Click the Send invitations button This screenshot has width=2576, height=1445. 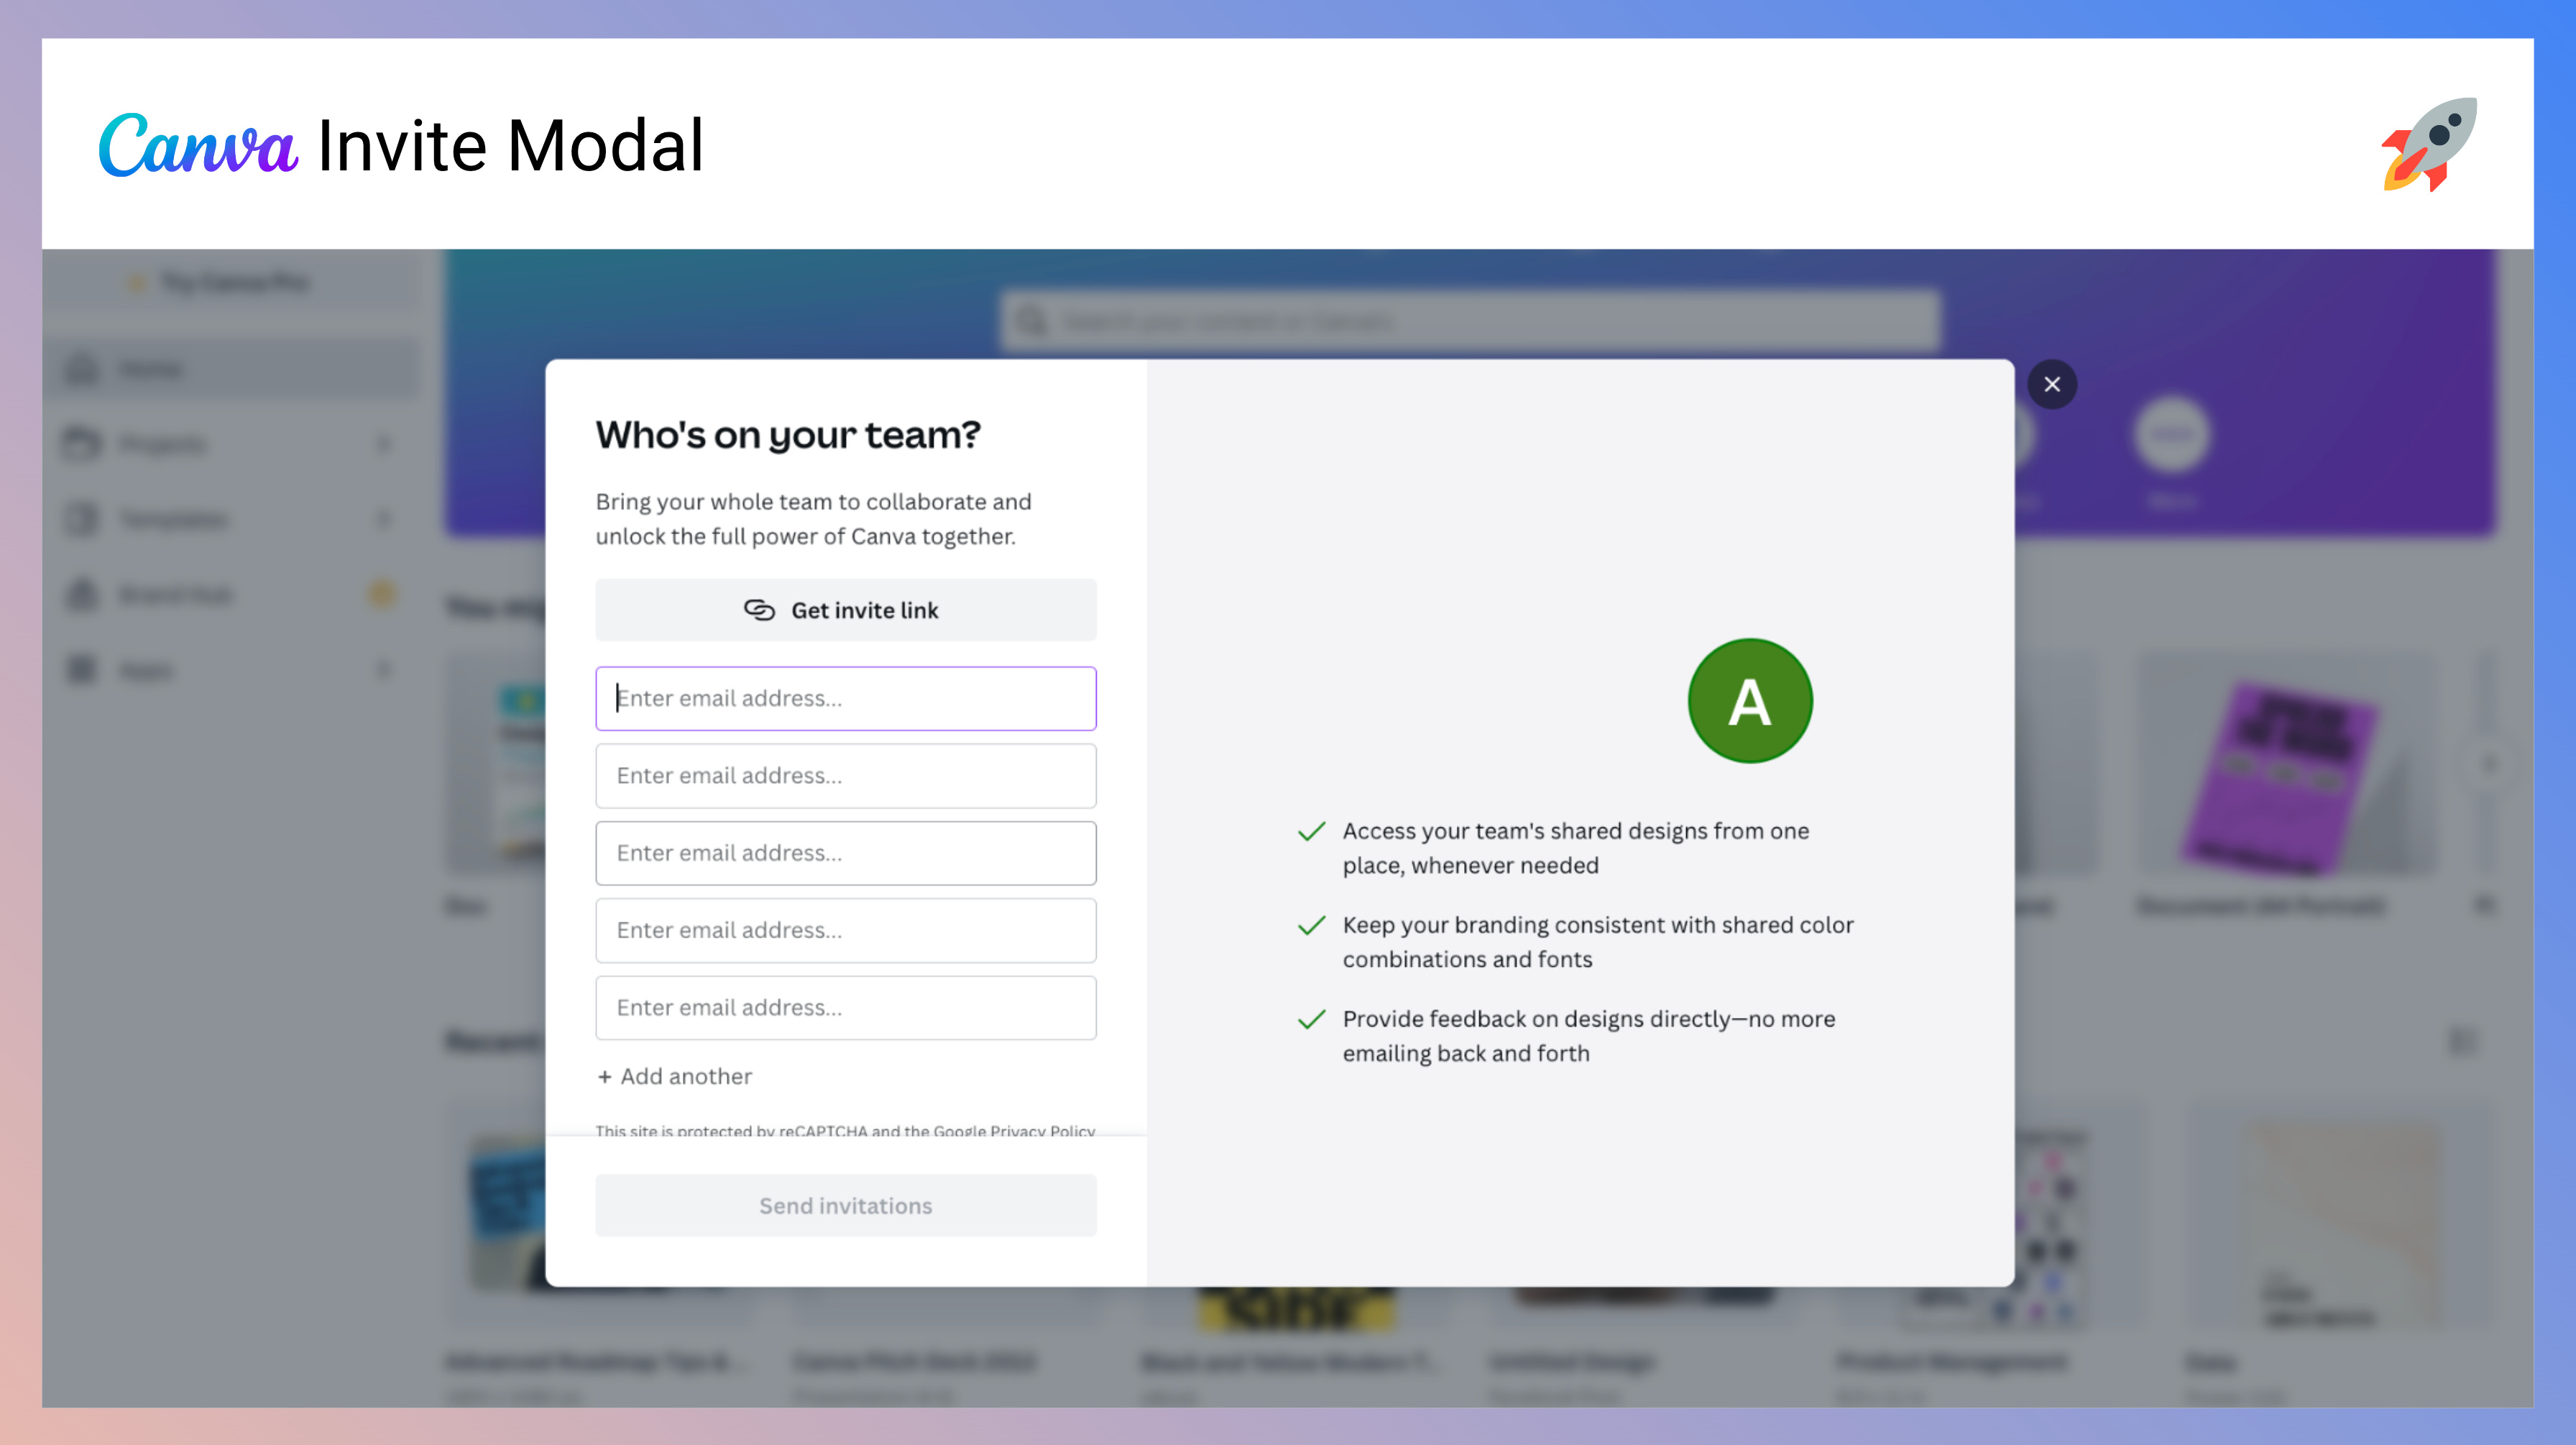point(846,1204)
